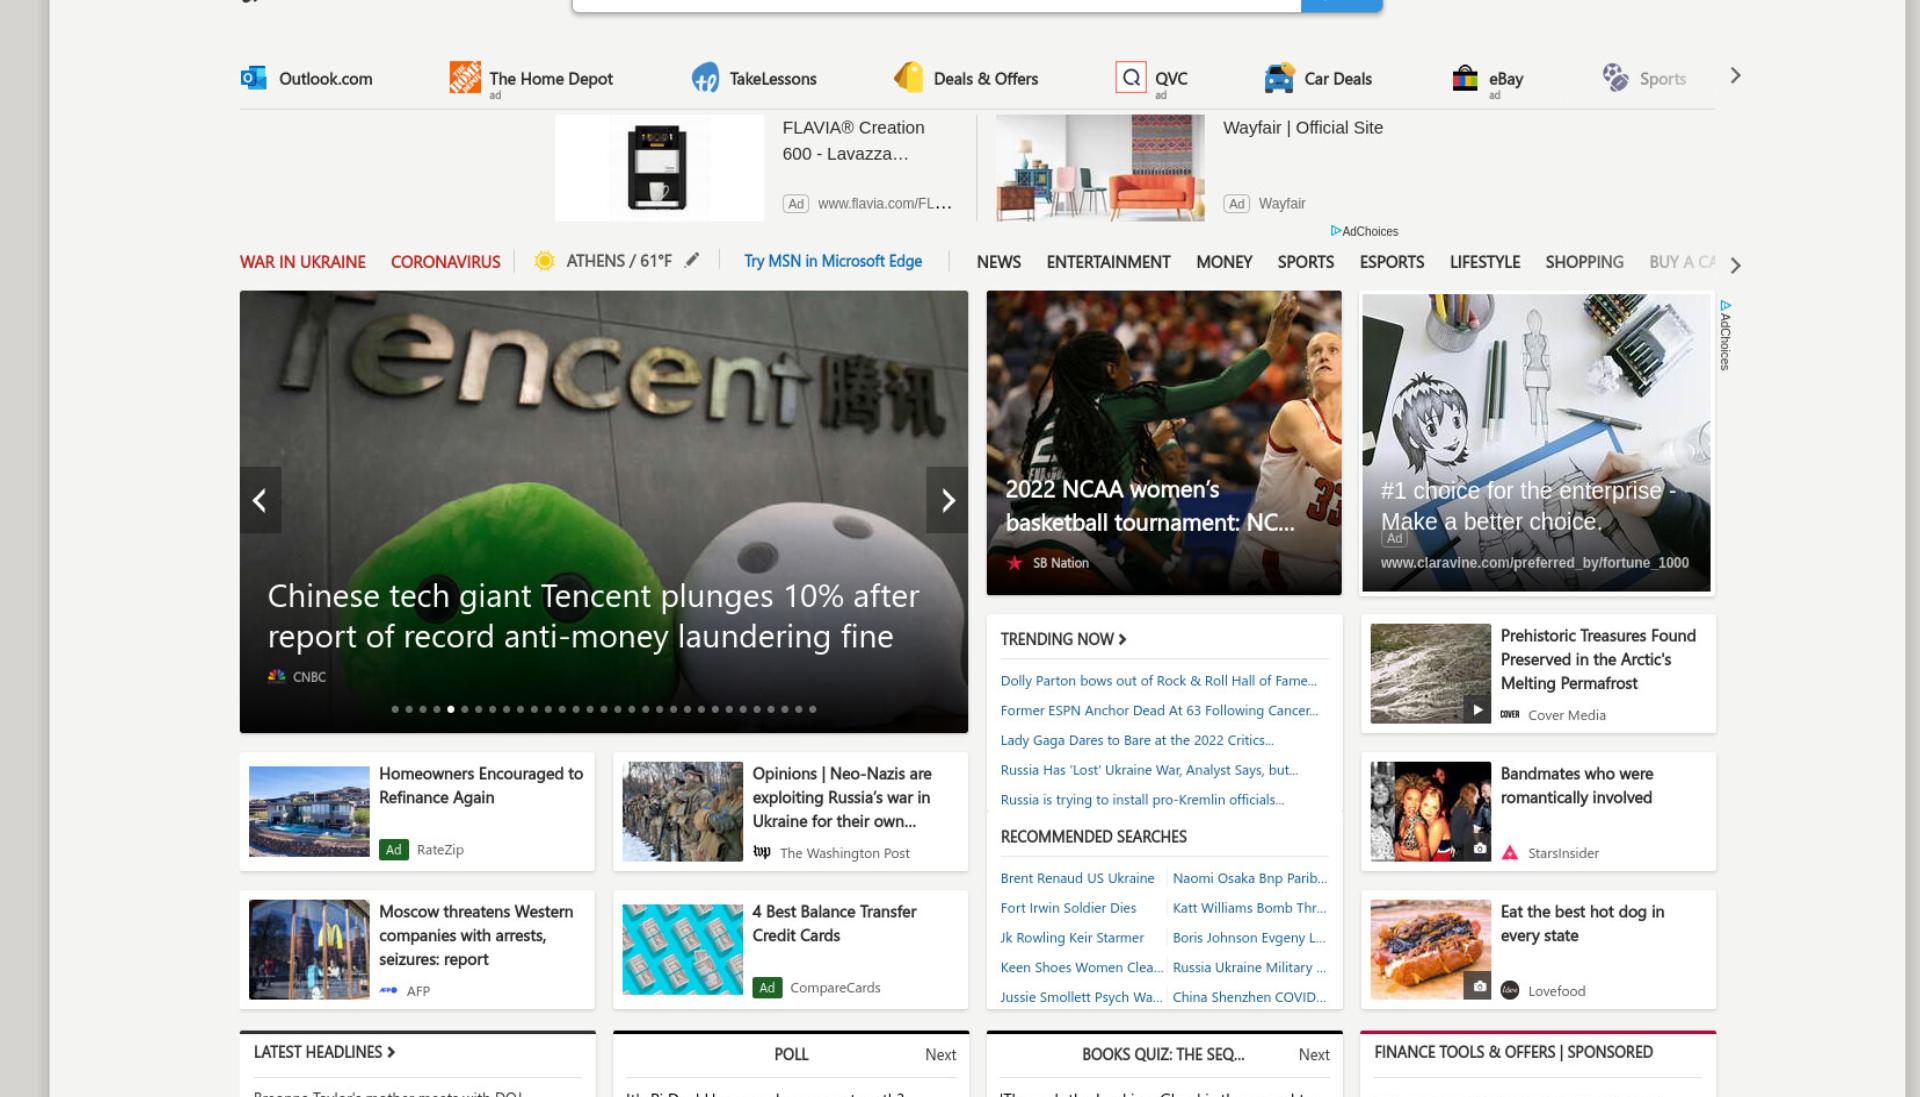Open Eat the best hot dog article
1920x1097 pixels.
(x=1538, y=950)
